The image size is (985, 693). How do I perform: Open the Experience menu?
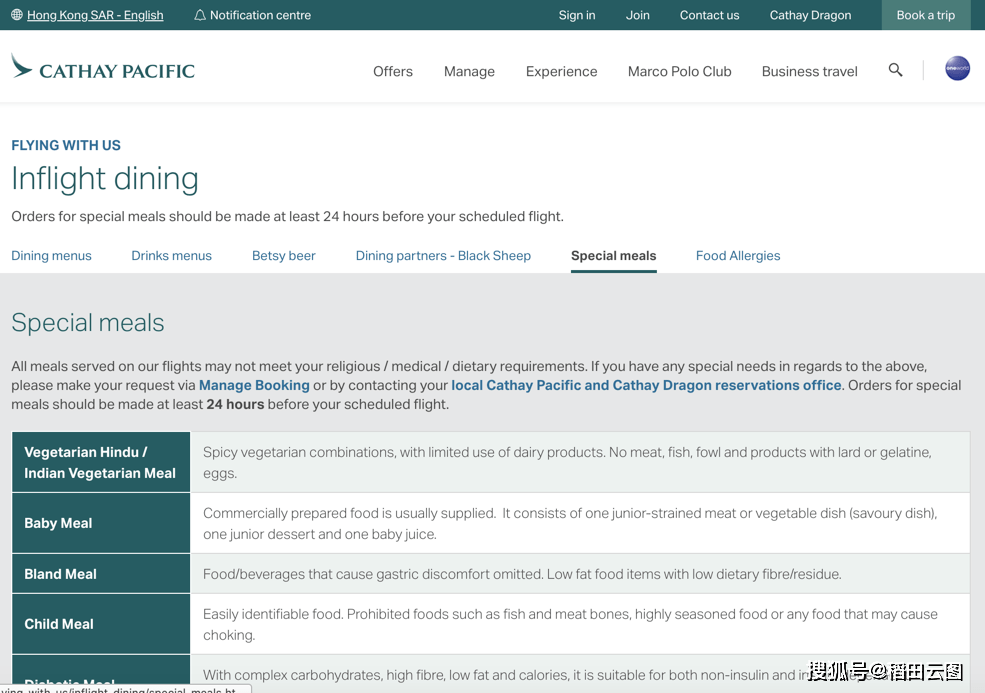click(x=562, y=72)
